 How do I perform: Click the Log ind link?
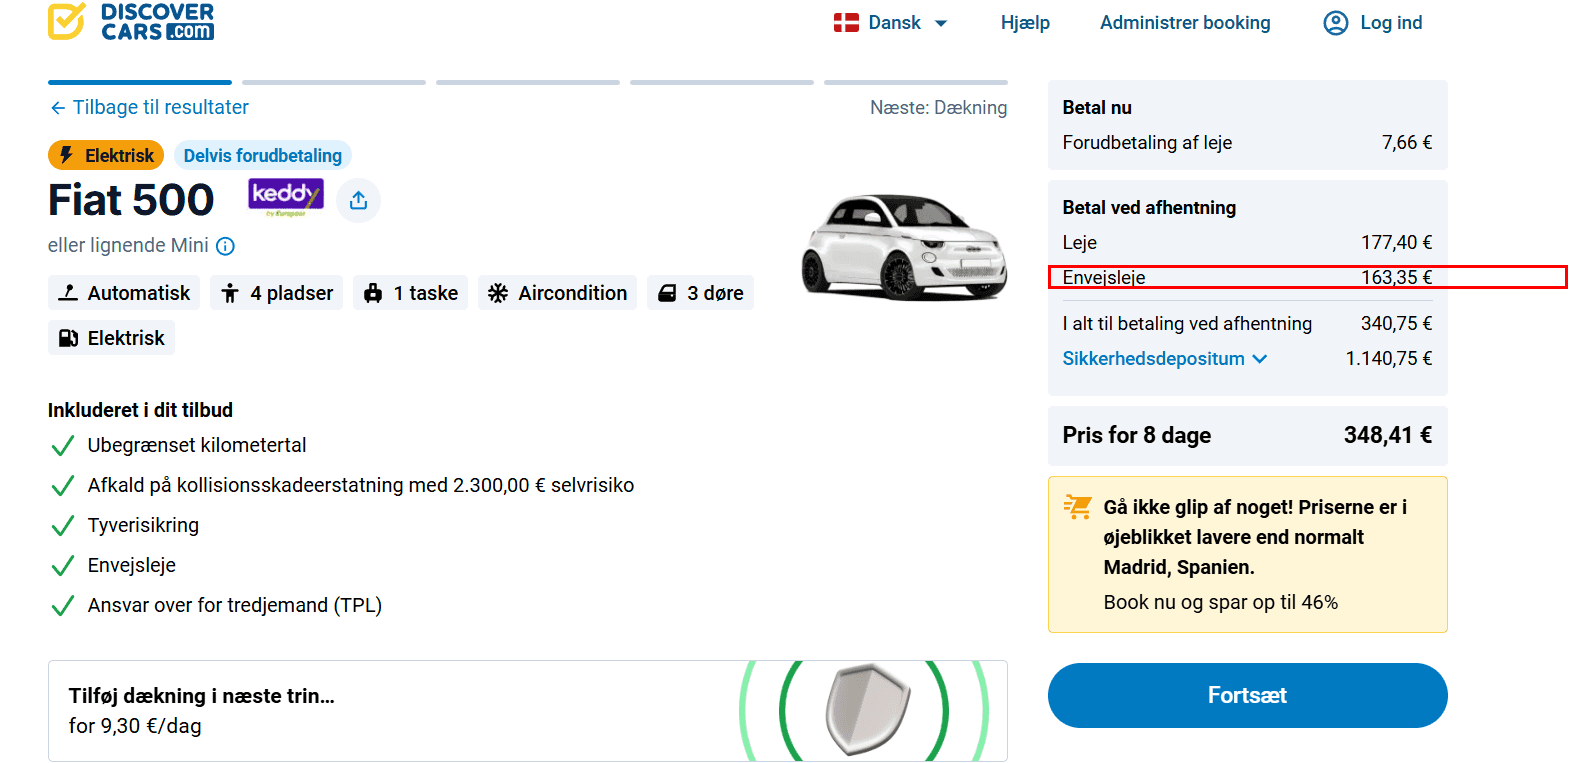[x=1391, y=23]
